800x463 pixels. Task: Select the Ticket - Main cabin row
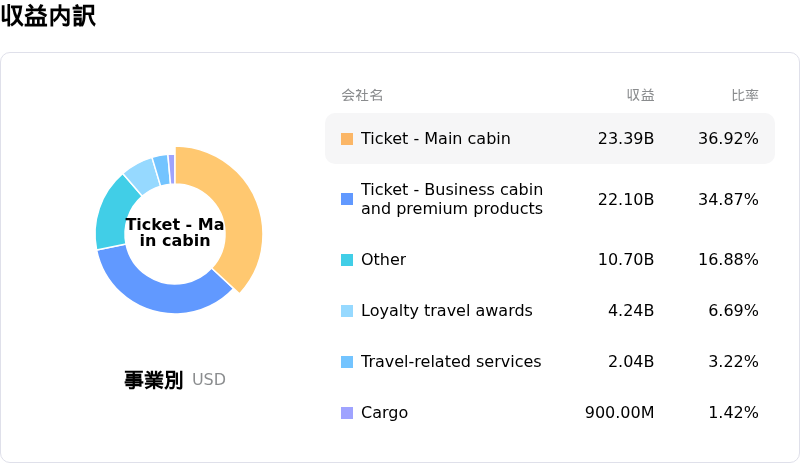click(549, 138)
